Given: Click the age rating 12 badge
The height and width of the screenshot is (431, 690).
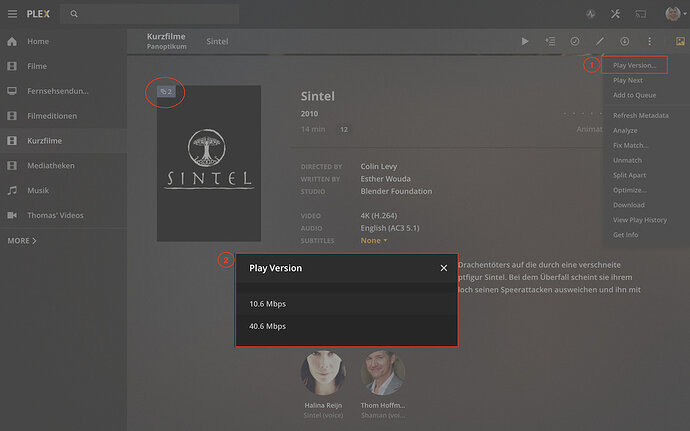Looking at the screenshot, I should (x=344, y=129).
